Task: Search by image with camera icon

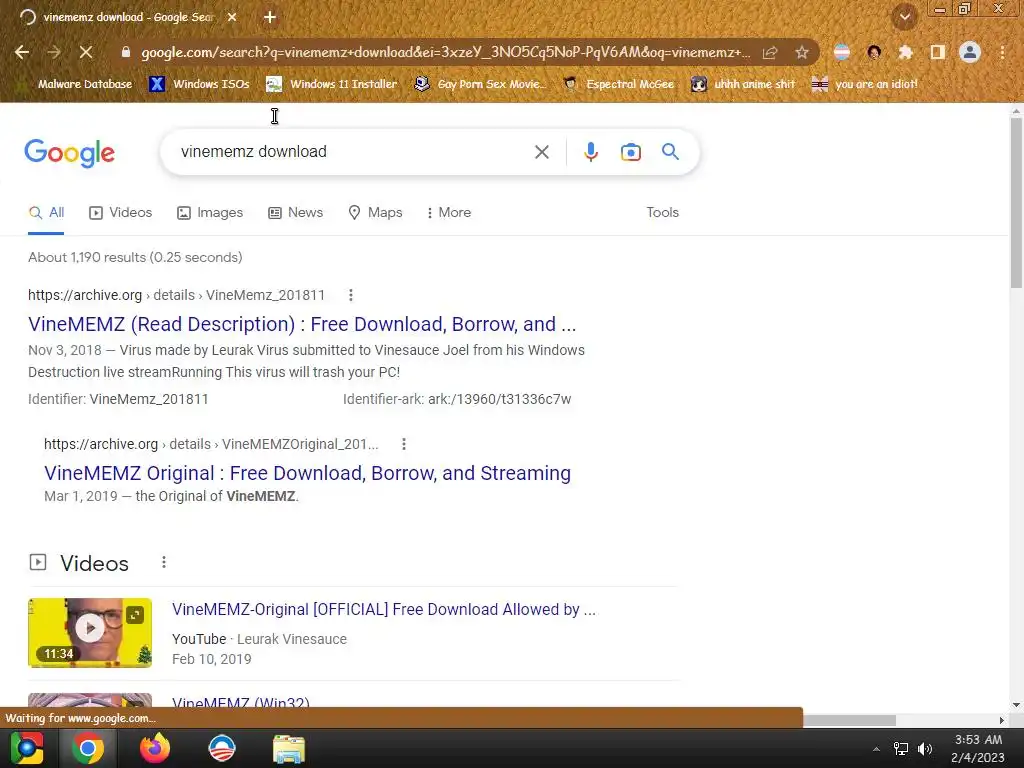Action: pyautogui.click(x=630, y=152)
